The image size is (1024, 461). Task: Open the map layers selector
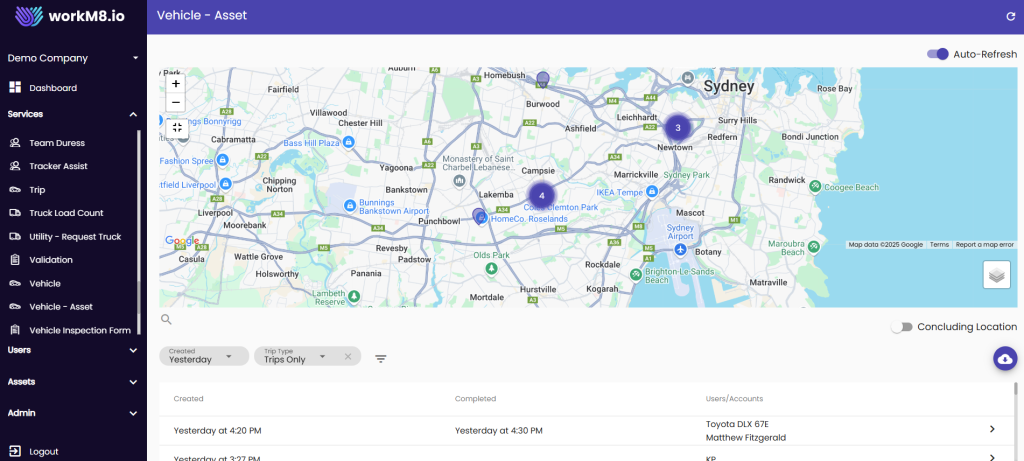point(996,274)
